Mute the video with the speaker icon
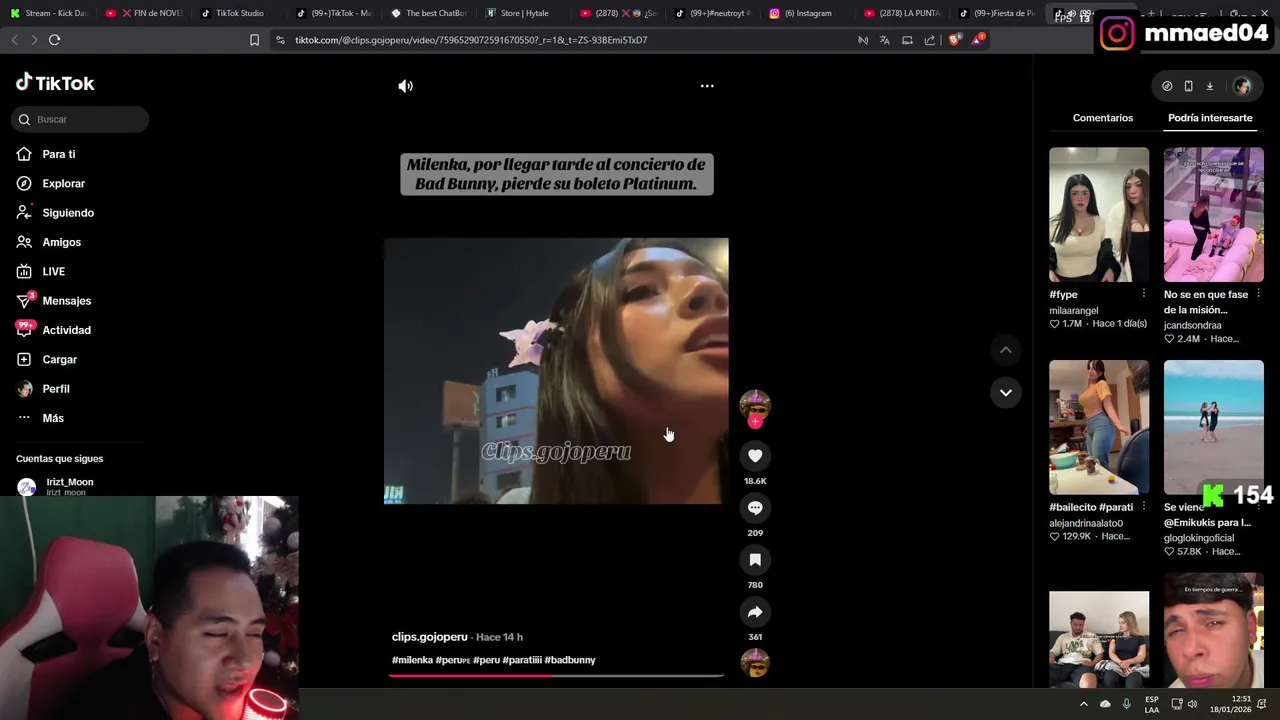The height and width of the screenshot is (720, 1280). [405, 86]
